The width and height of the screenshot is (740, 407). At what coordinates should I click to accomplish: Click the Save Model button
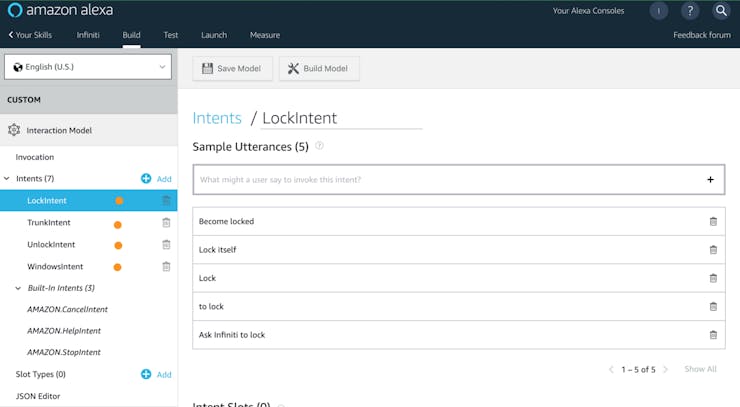(x=232, y=68)
